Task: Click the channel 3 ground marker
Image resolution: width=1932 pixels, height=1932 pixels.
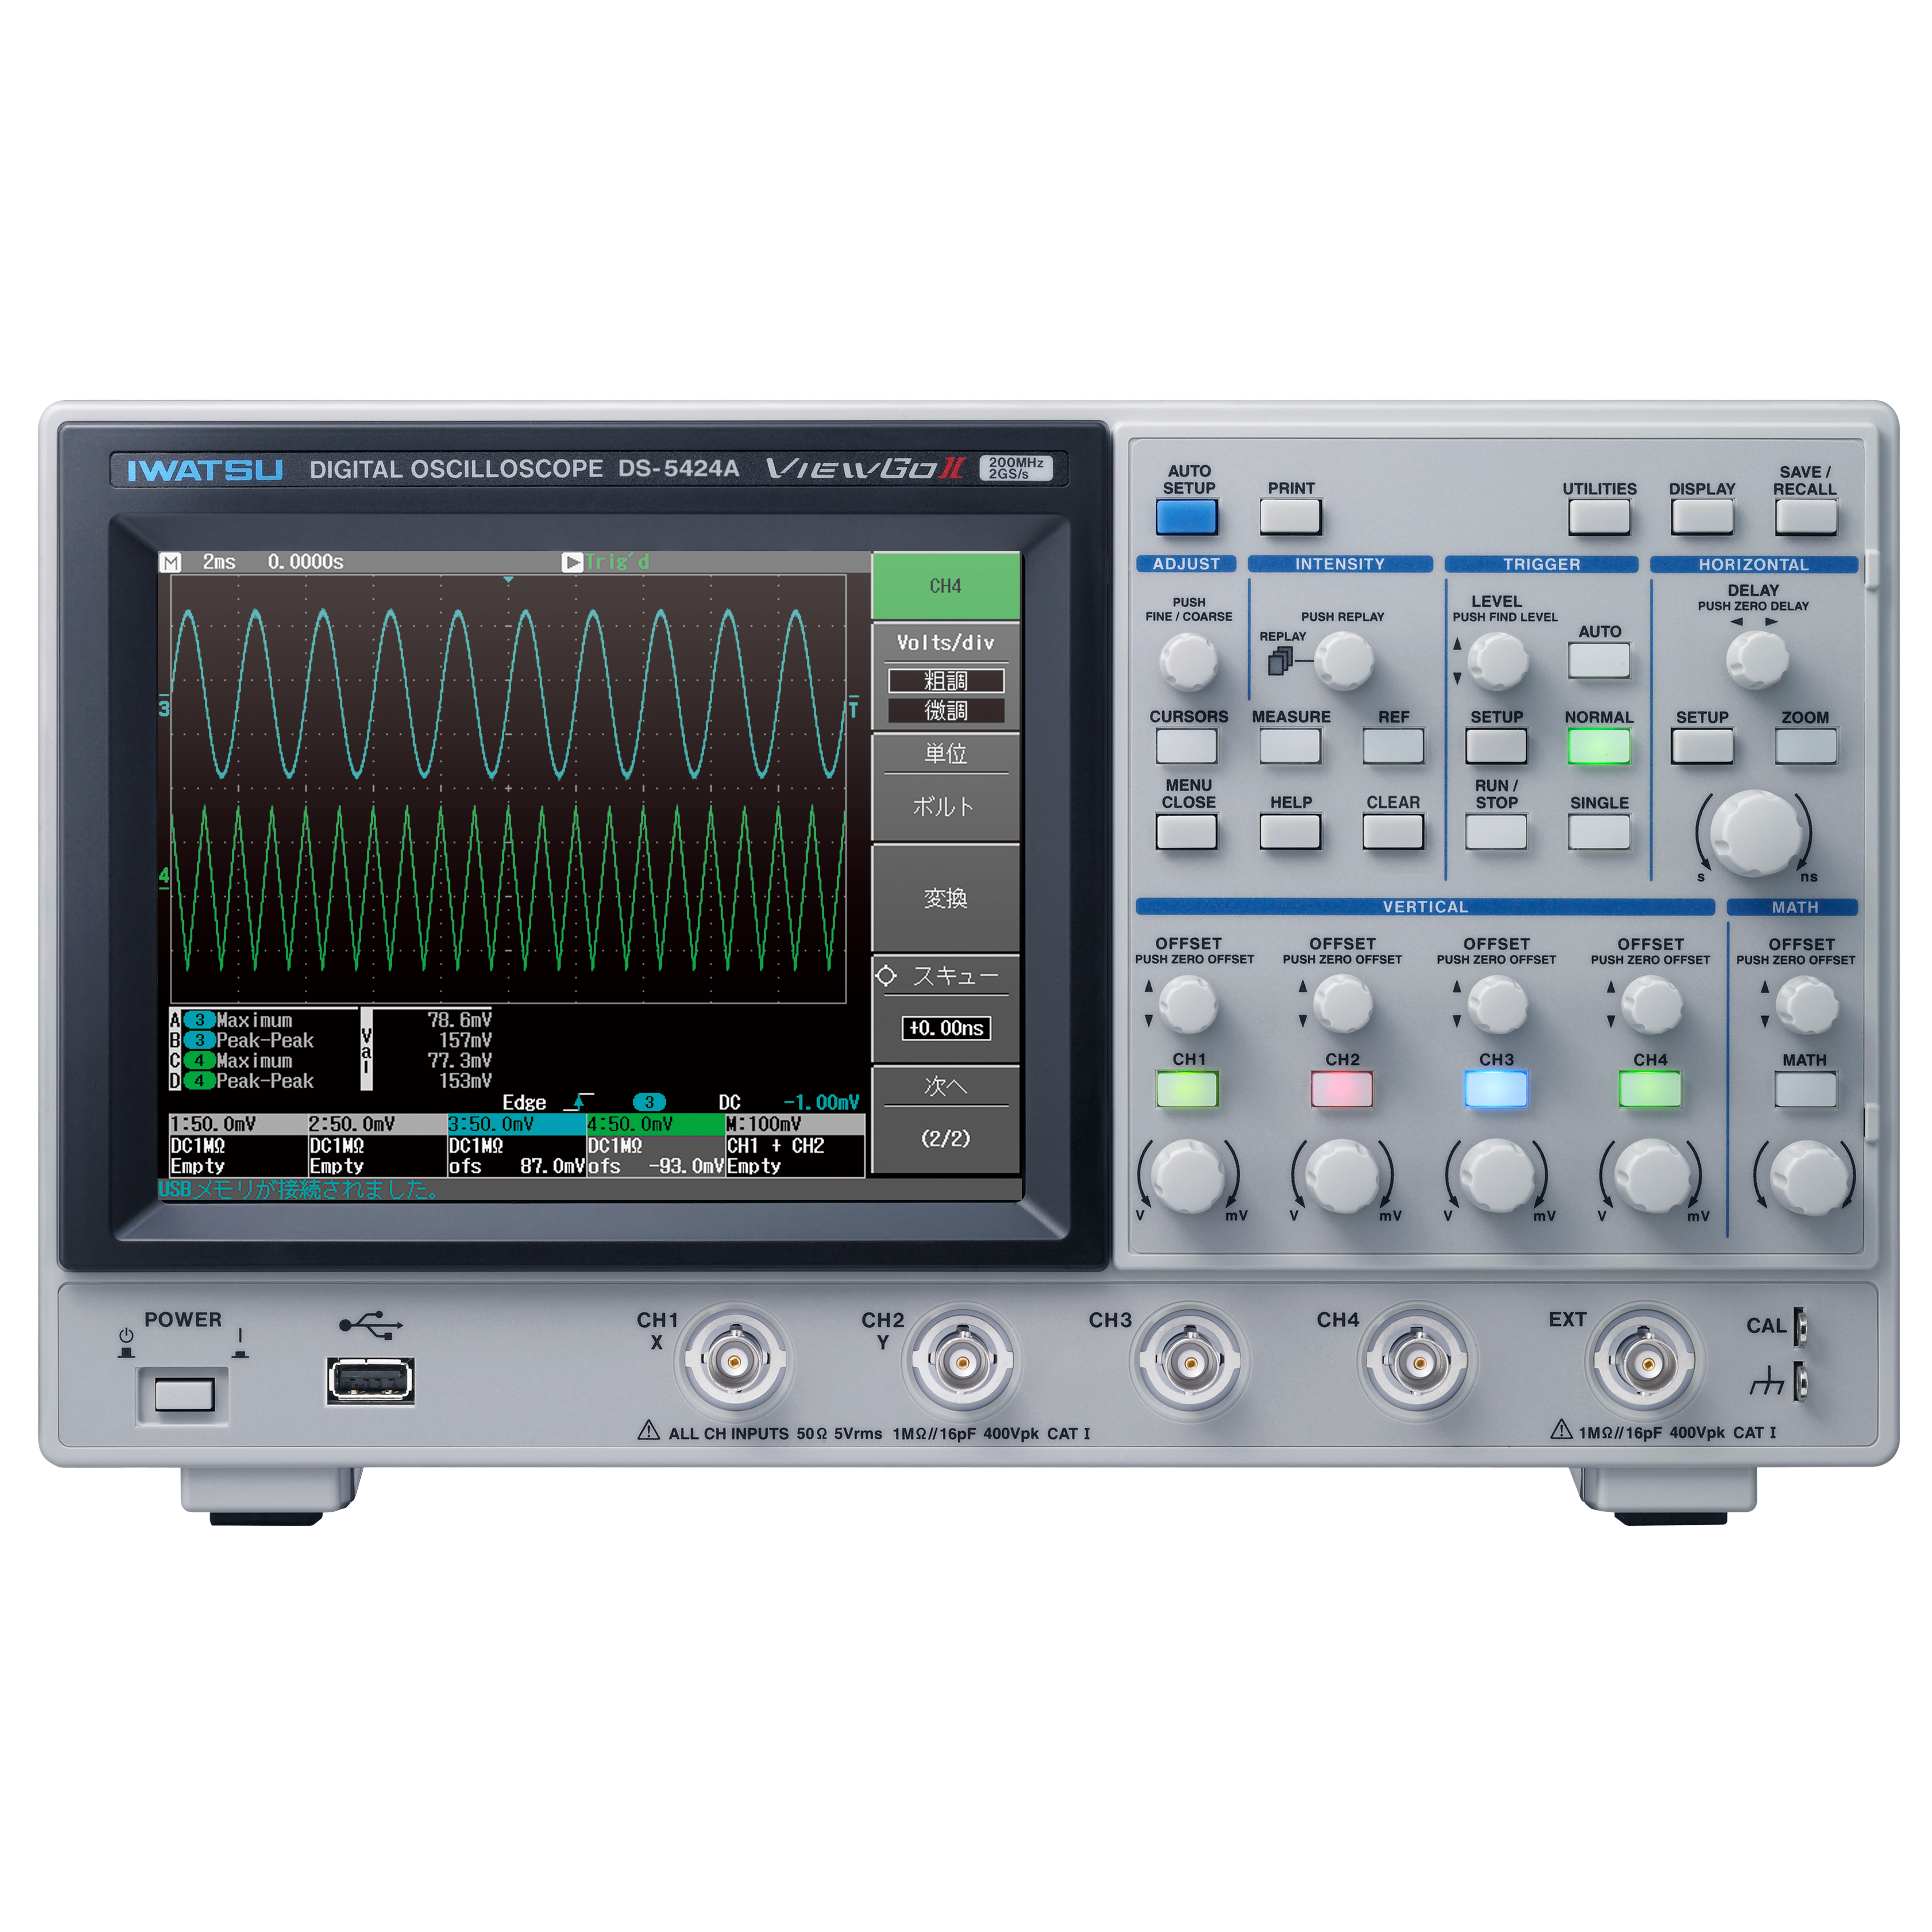Action: [x=164, y=708]
